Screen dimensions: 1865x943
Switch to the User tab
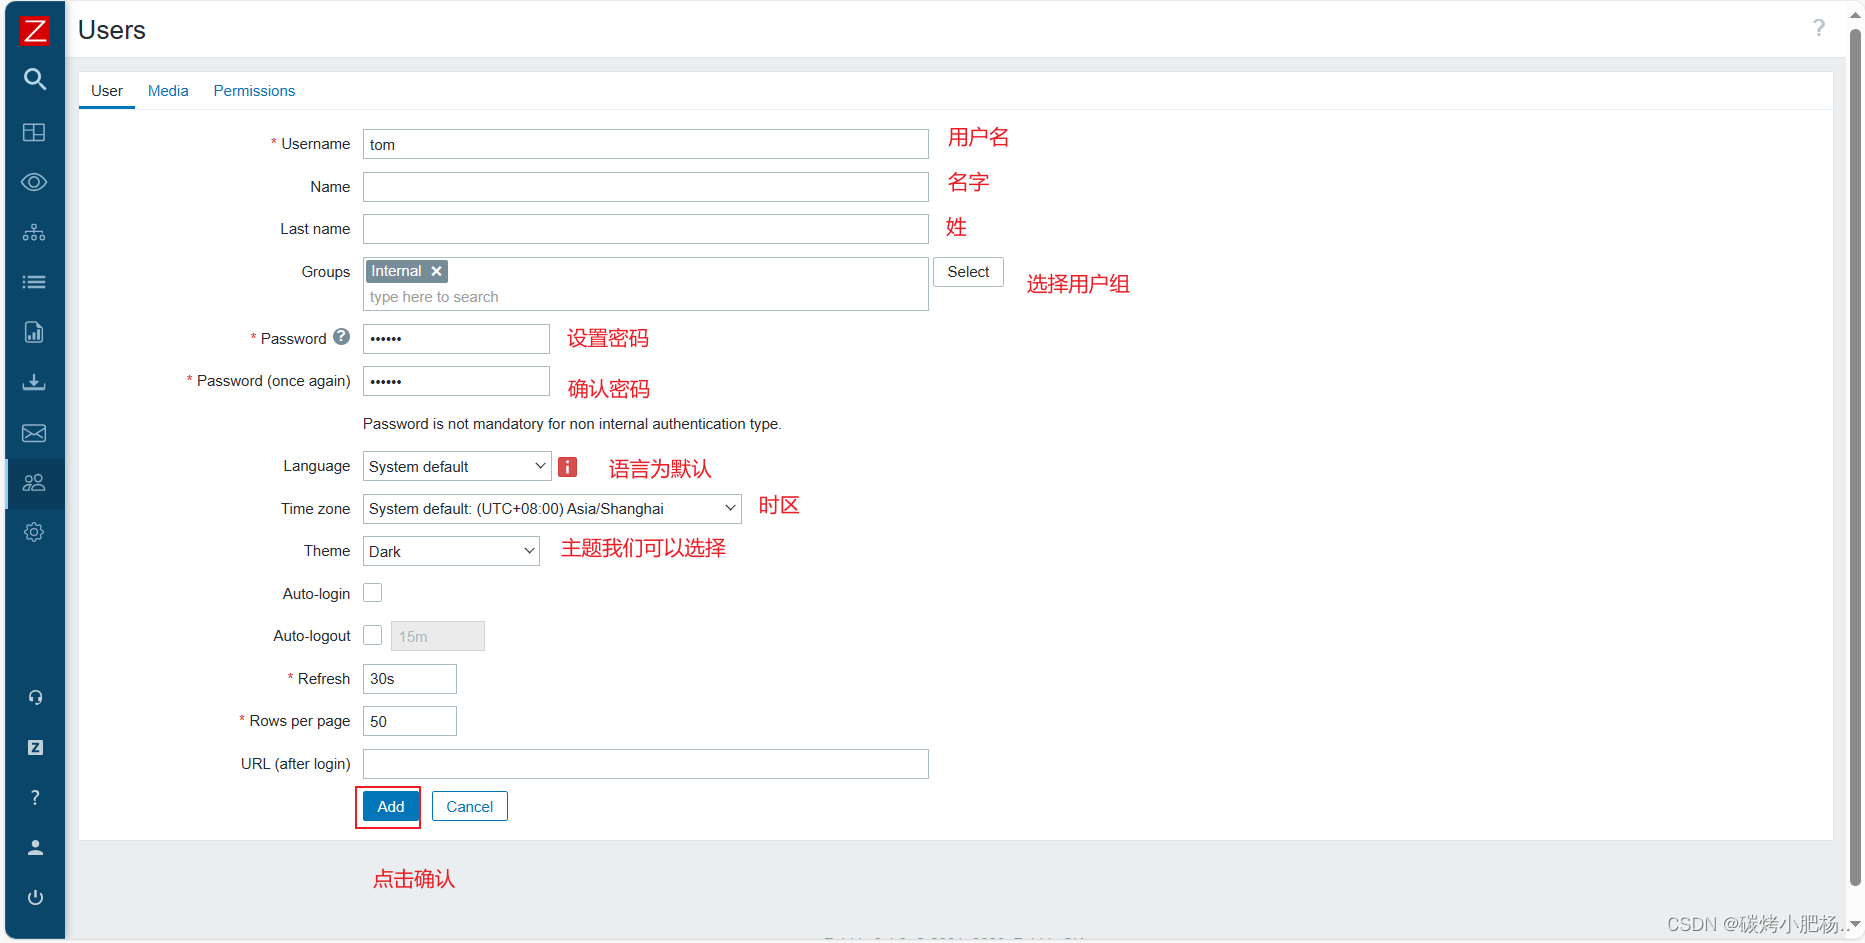click(x=107, y=91)
